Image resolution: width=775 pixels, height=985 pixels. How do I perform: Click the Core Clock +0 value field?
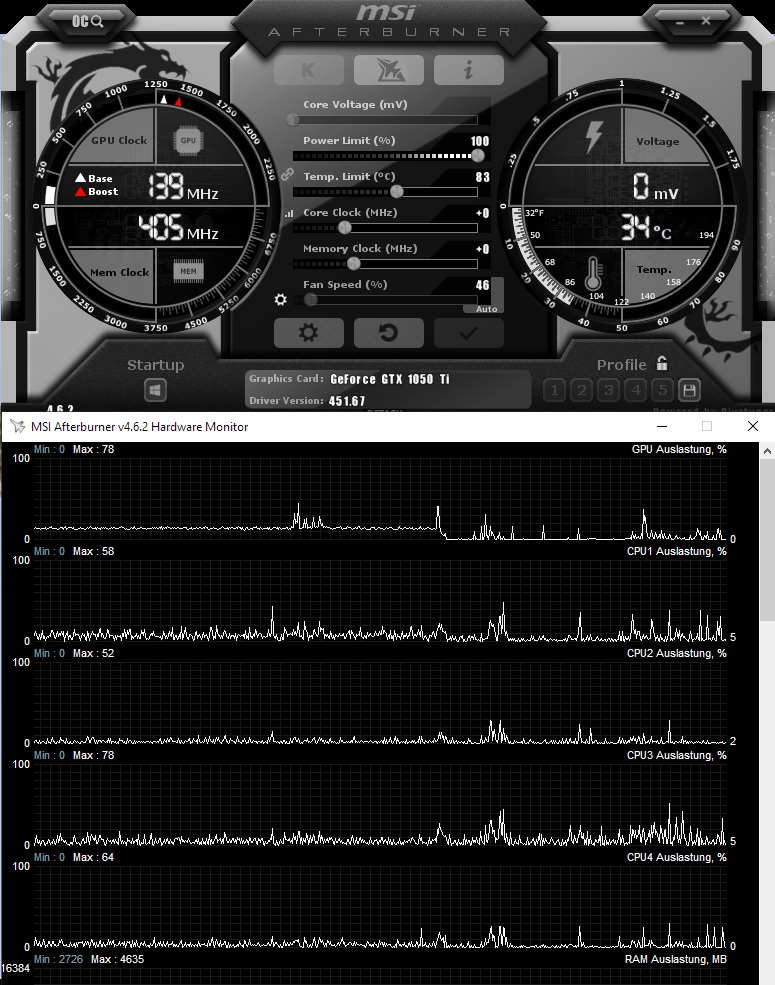coord(482,213)
